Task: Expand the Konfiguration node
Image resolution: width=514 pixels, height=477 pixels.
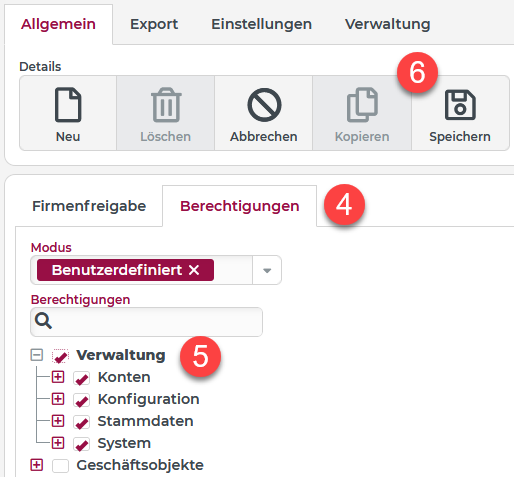Action: pyautogui.click(x=58, y=399)
